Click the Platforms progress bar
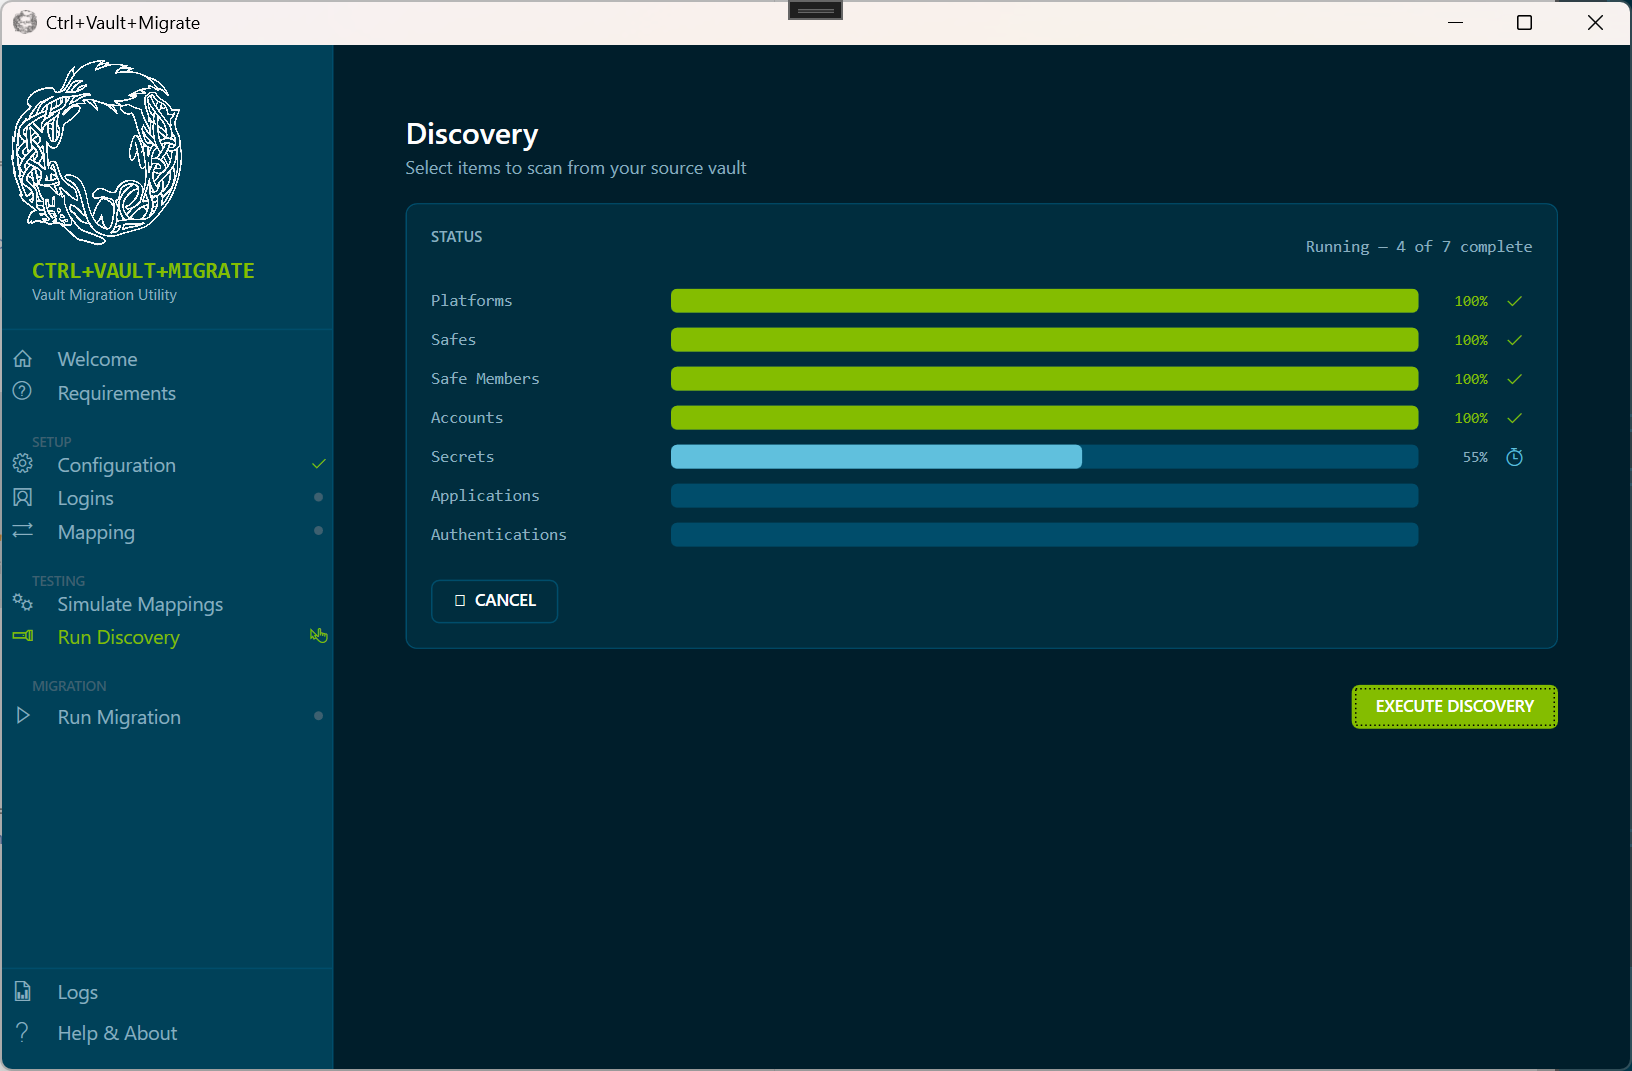The image size is (1632, 1071). 1044,301
